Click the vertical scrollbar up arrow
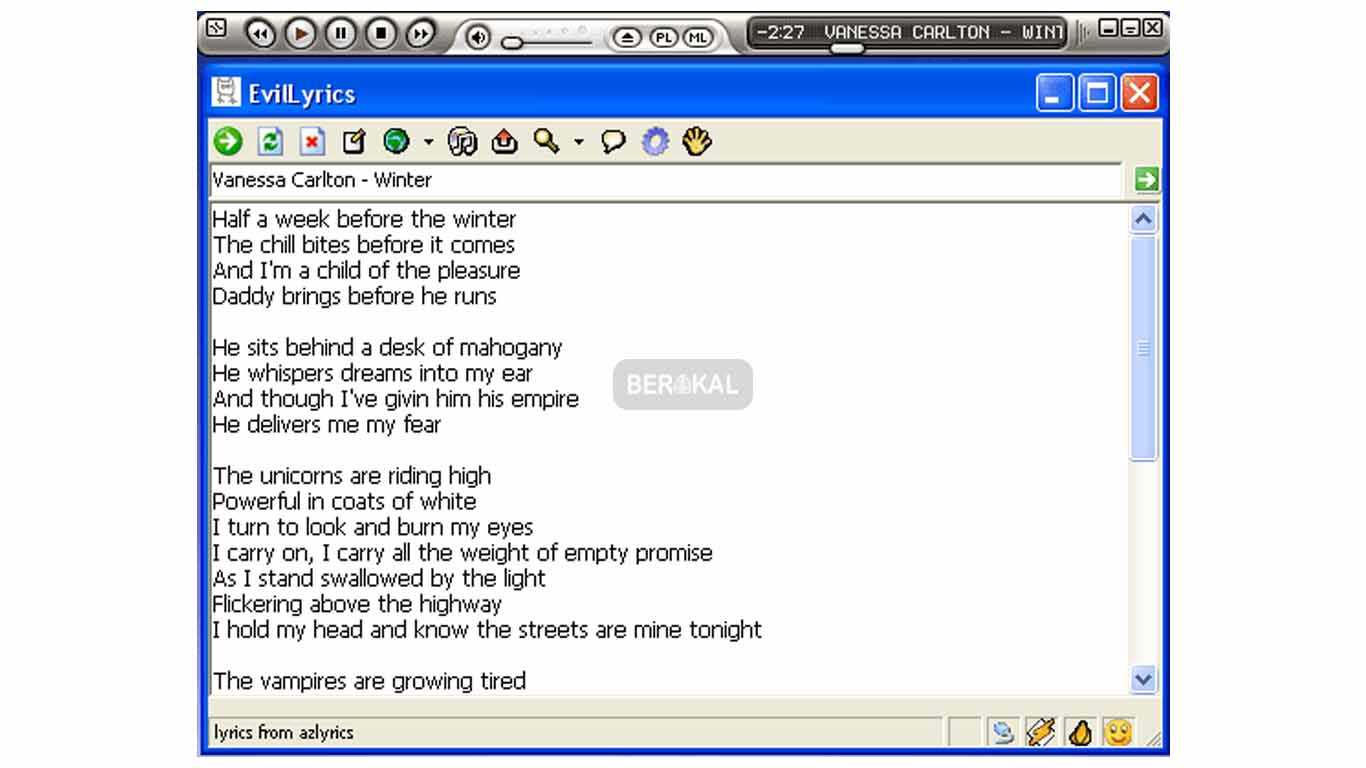 1143,220
